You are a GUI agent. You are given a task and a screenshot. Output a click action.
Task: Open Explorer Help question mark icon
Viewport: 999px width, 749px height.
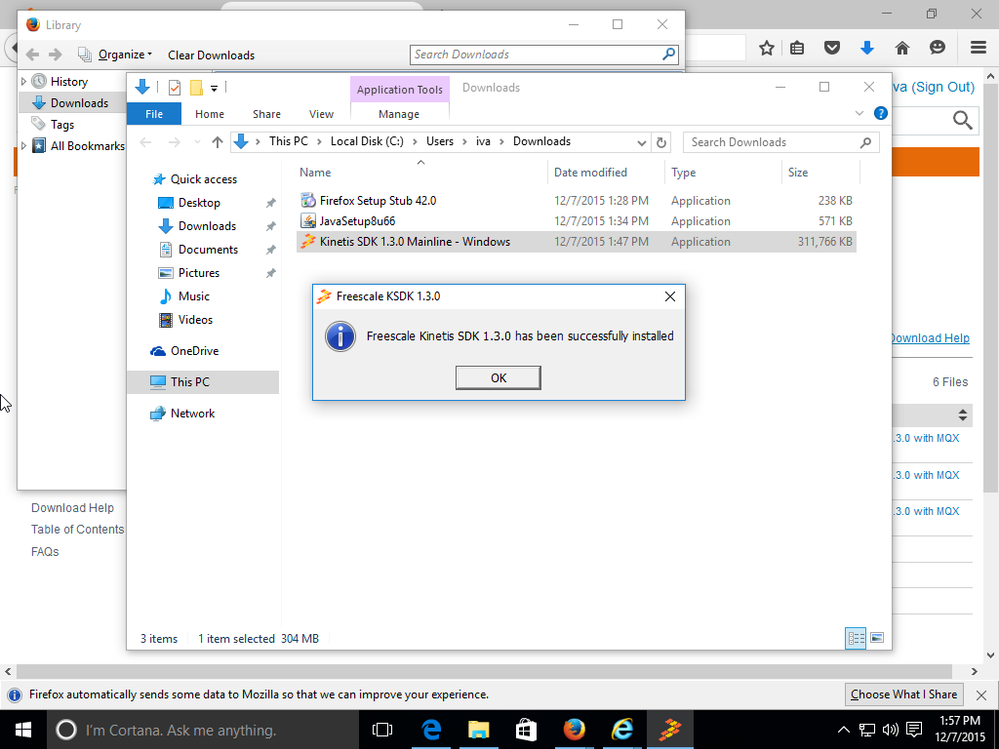pos(880,113)
